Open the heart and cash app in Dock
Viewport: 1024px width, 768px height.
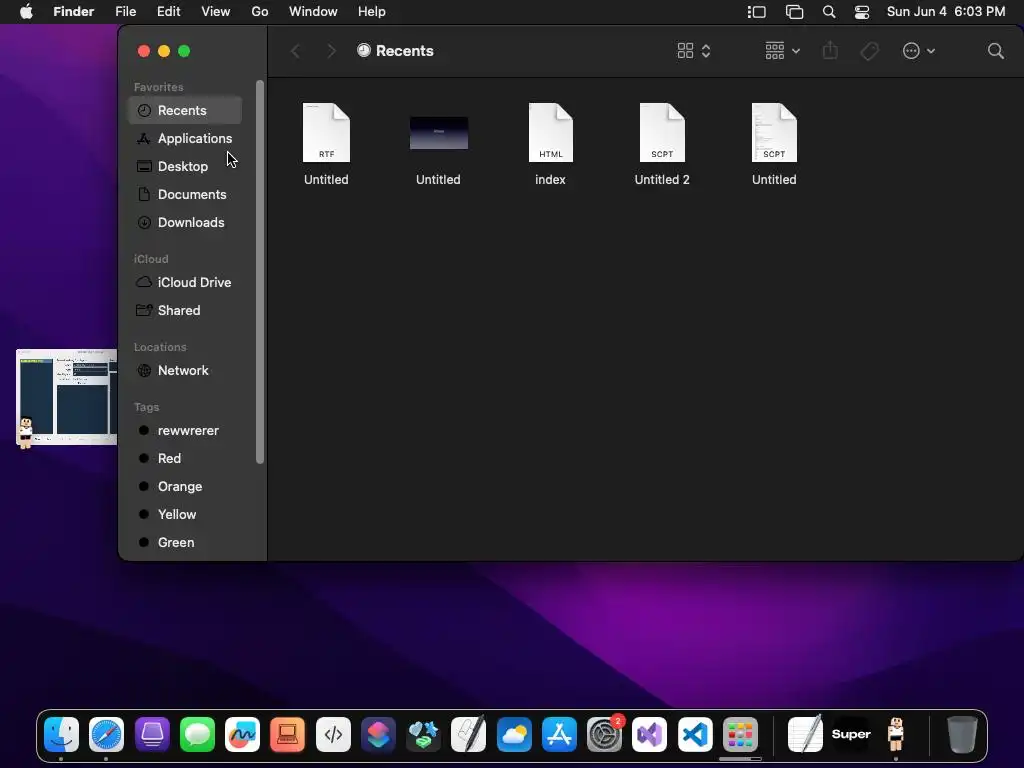point(423,735)
